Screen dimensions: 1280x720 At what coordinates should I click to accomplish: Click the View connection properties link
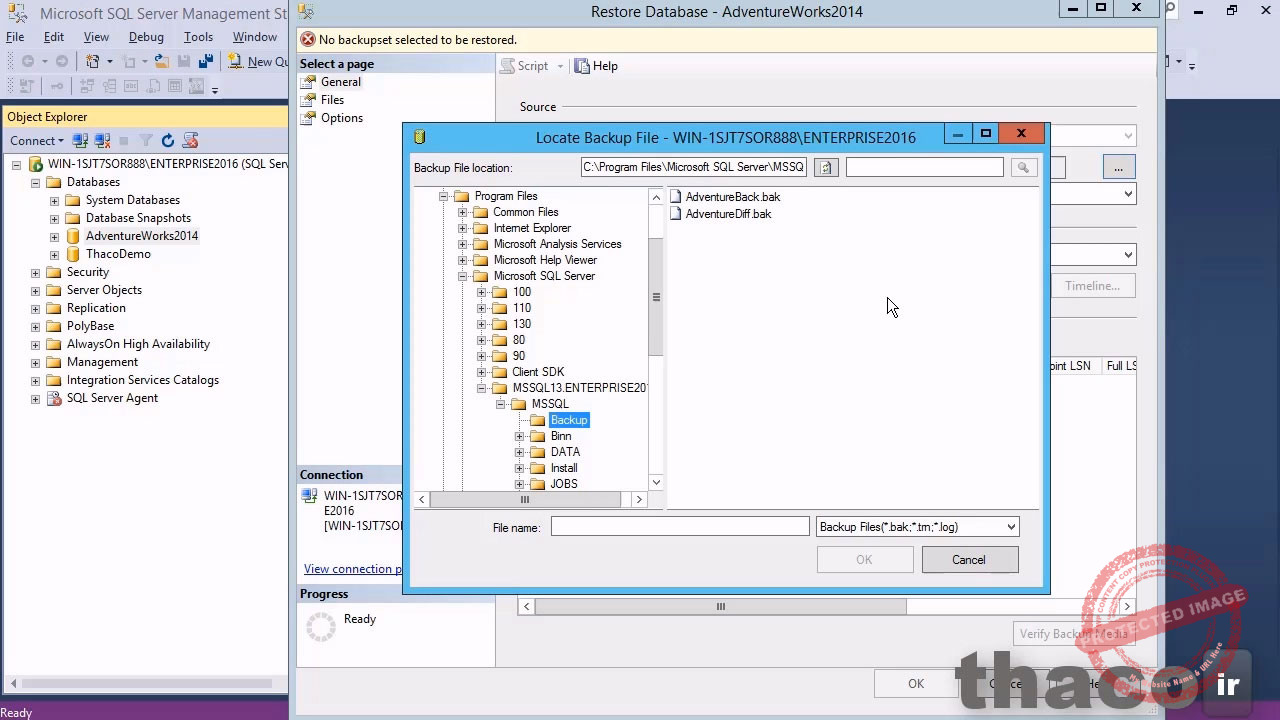(352, 568)
